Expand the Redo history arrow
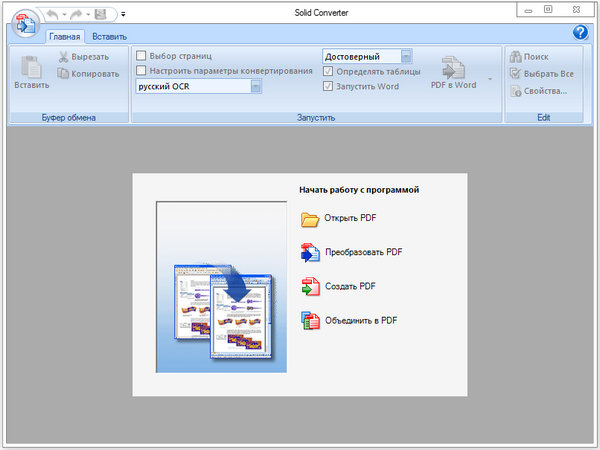This screenshot has height=450, width=600. pos(88,15)
